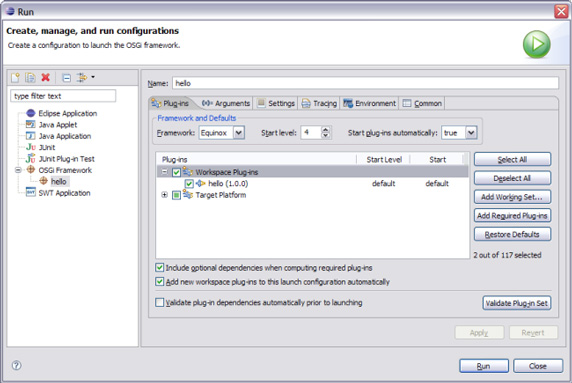Image resolution: width=572 pixels, height=383 pixels.
Task: Toggle Add new workspace plug-ins automatically checkbox
Action: (x=159, y=282)
